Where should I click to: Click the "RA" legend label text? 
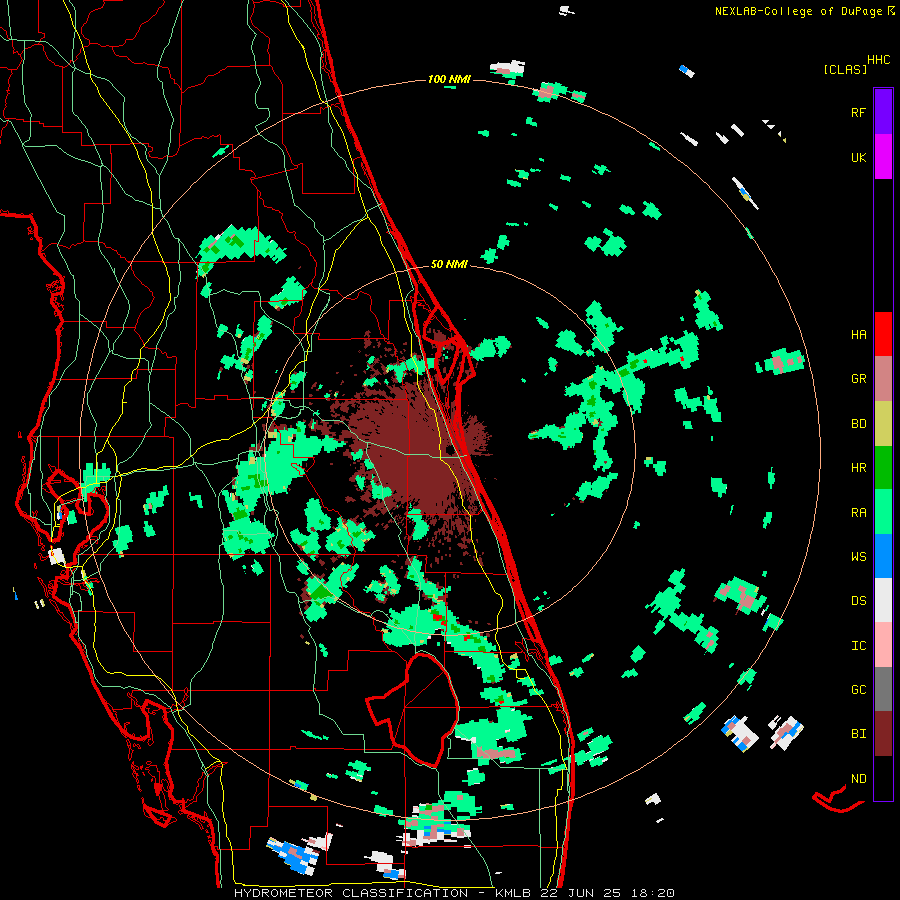coord(858,513)
